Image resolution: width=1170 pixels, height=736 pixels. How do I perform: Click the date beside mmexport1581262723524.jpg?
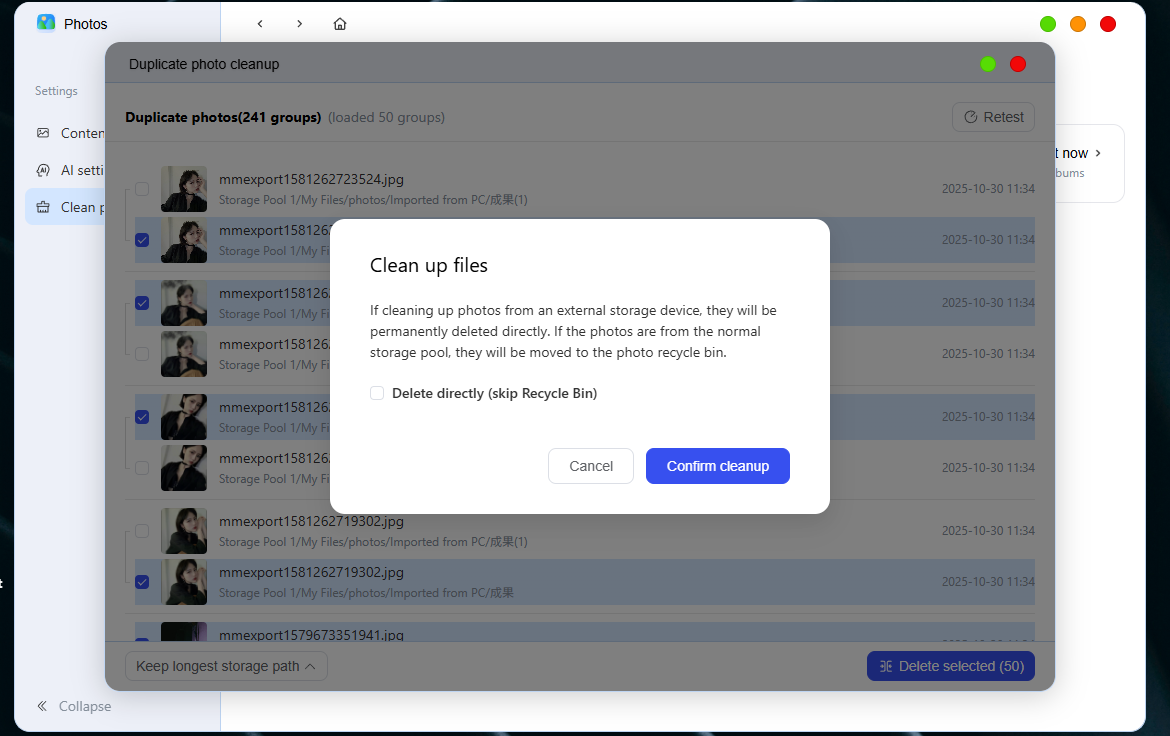[x=988, y=189]
